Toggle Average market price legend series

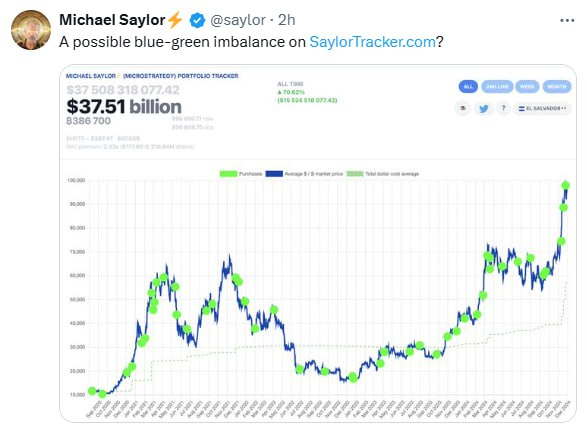pos(304,174)
